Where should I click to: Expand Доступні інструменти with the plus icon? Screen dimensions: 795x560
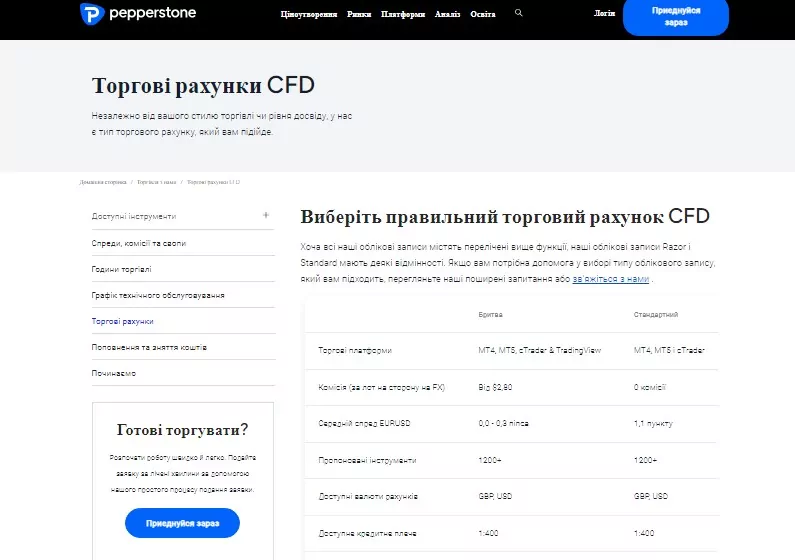(266, 215)
